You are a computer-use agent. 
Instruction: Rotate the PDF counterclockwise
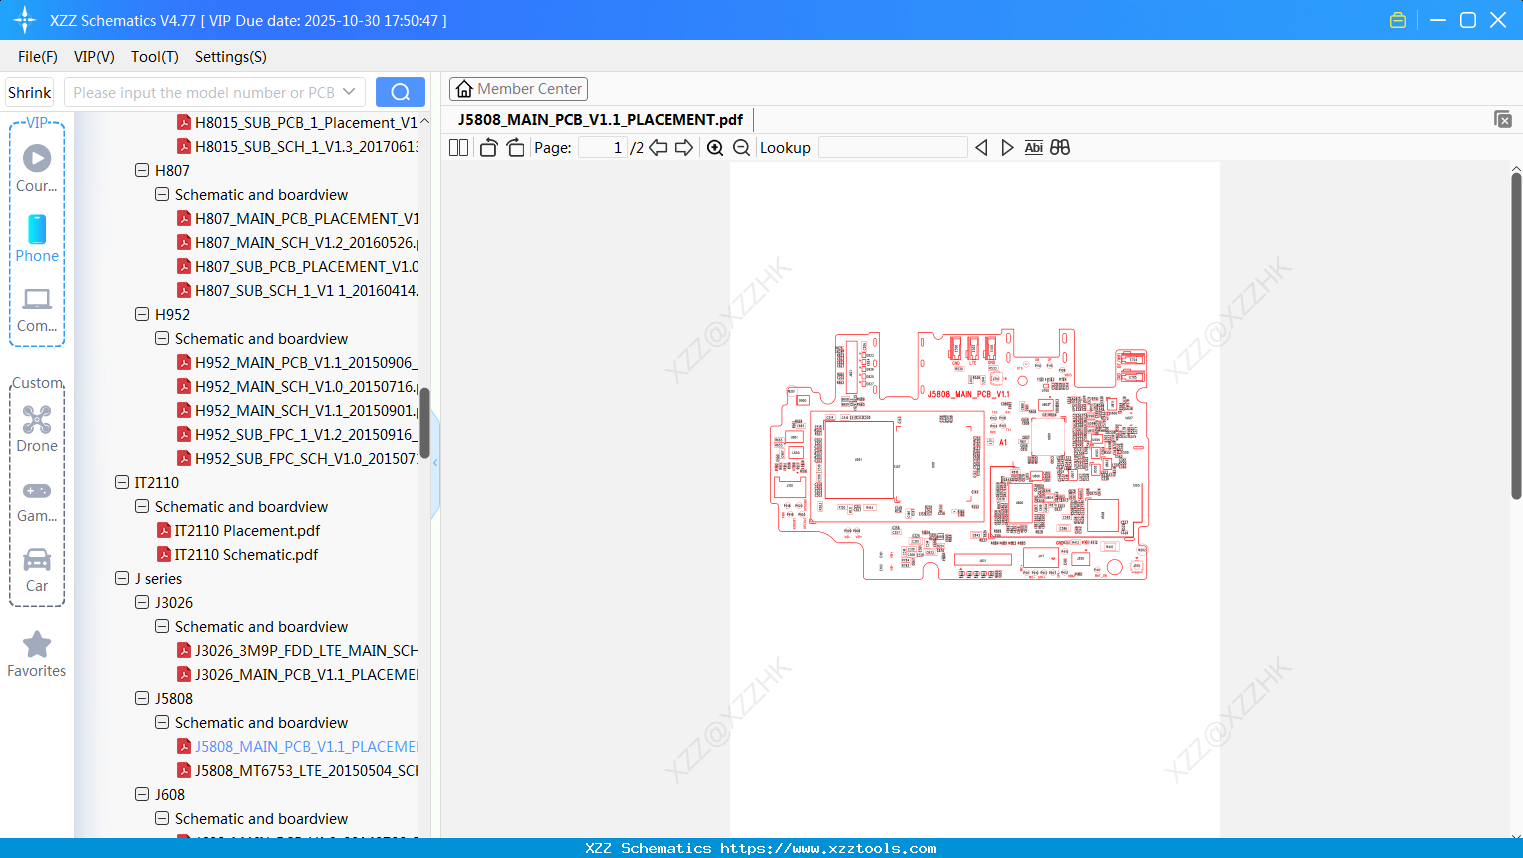487,147
